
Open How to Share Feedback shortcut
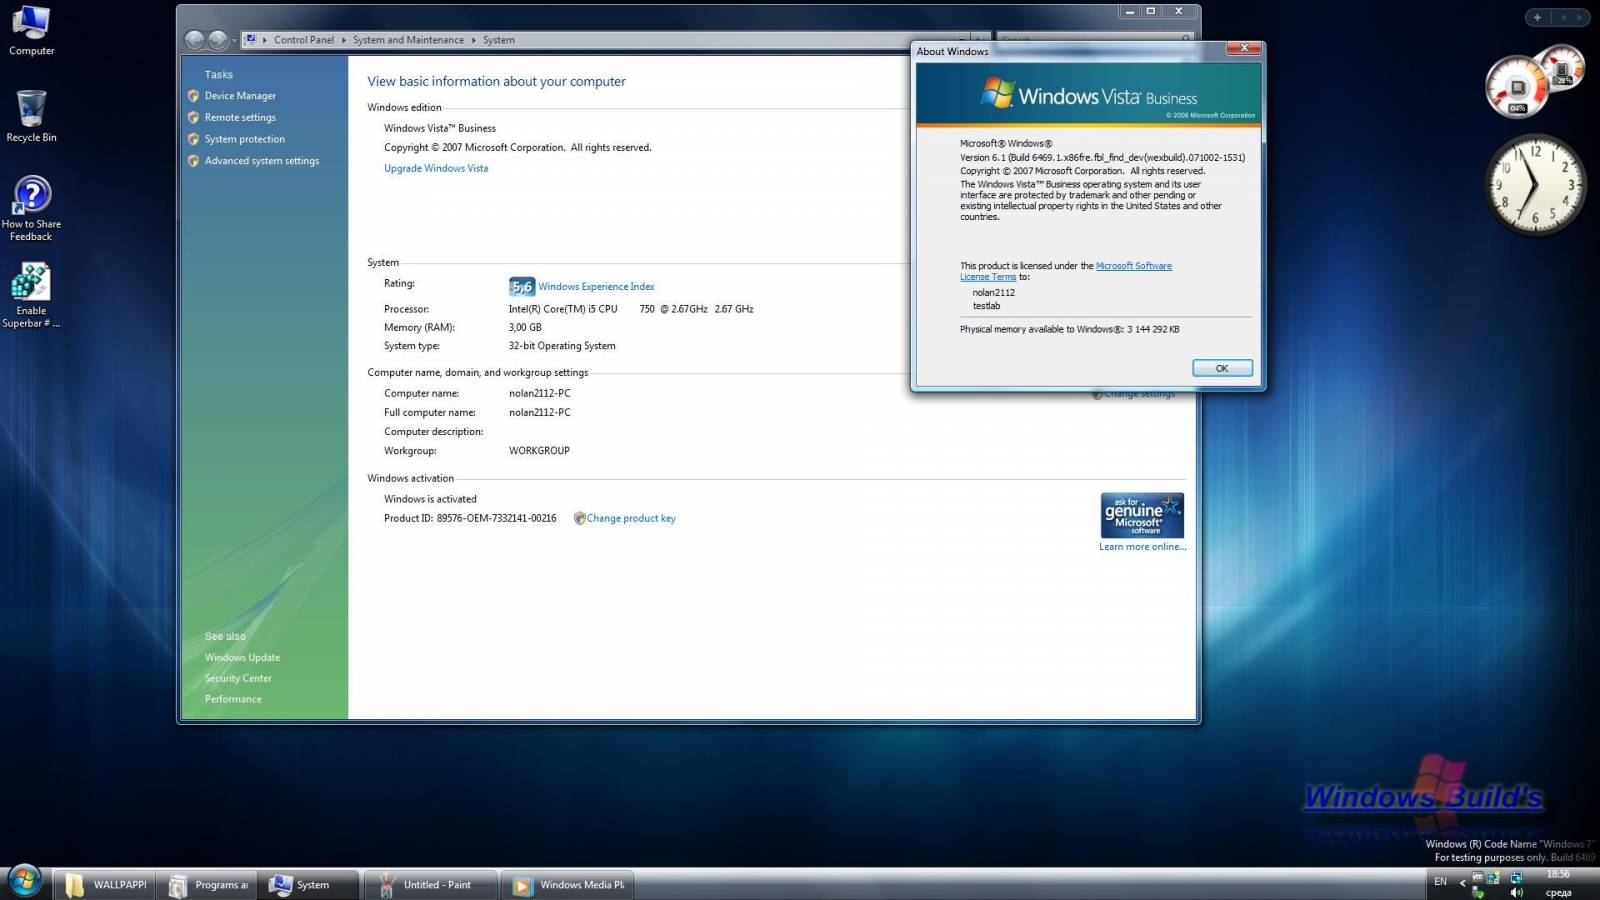click(31, 208)
